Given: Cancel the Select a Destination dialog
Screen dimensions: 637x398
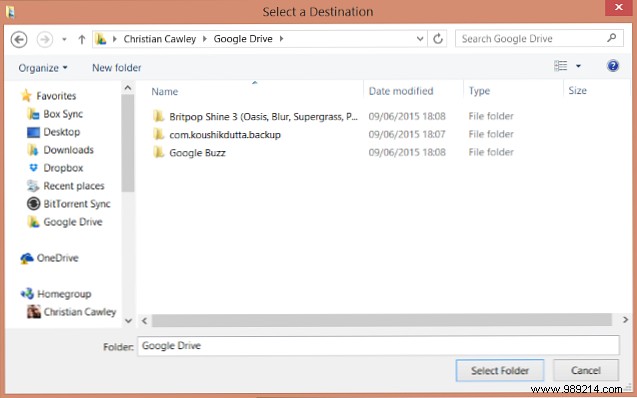Looking at the screenshot, I should pos(586,370).
